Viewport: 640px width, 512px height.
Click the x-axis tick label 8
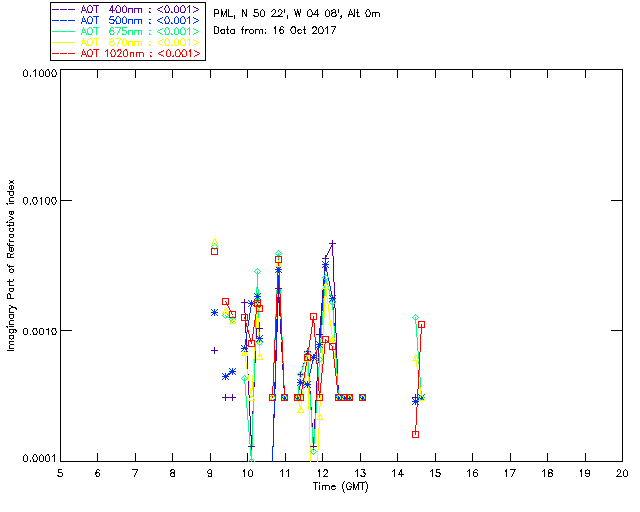[173, 473]
